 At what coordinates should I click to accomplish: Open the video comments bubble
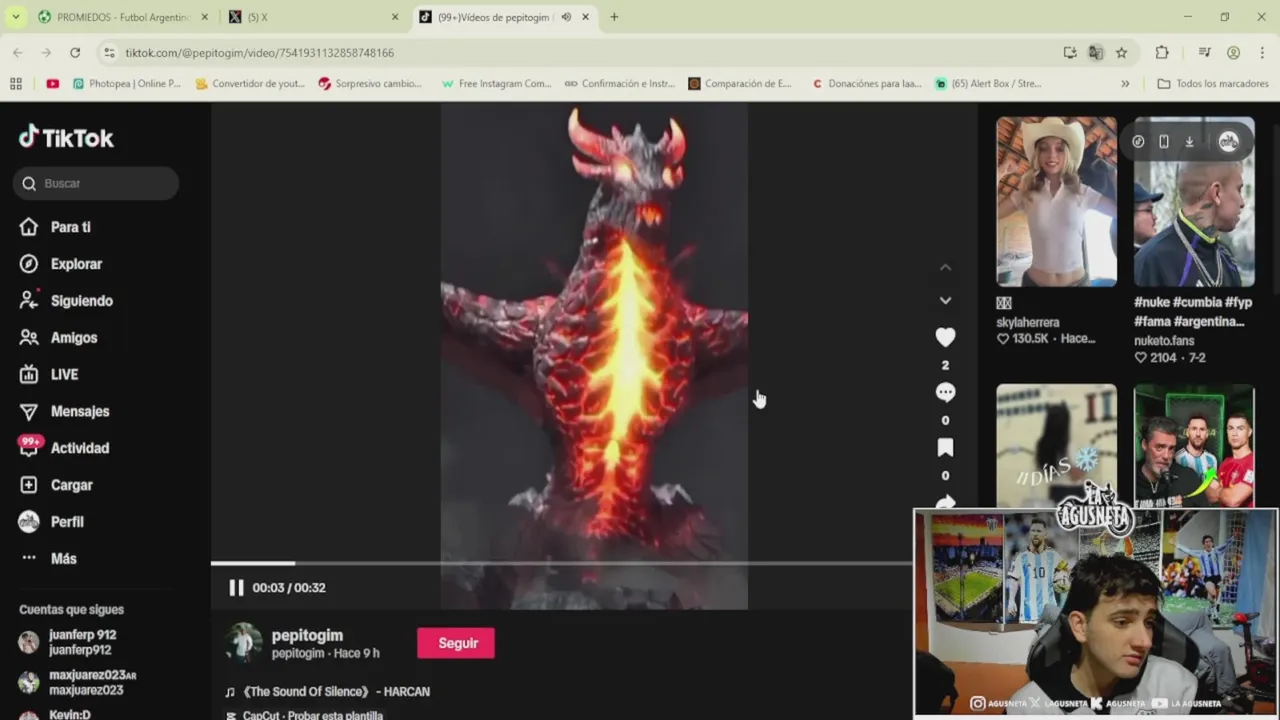click(945, 392)
